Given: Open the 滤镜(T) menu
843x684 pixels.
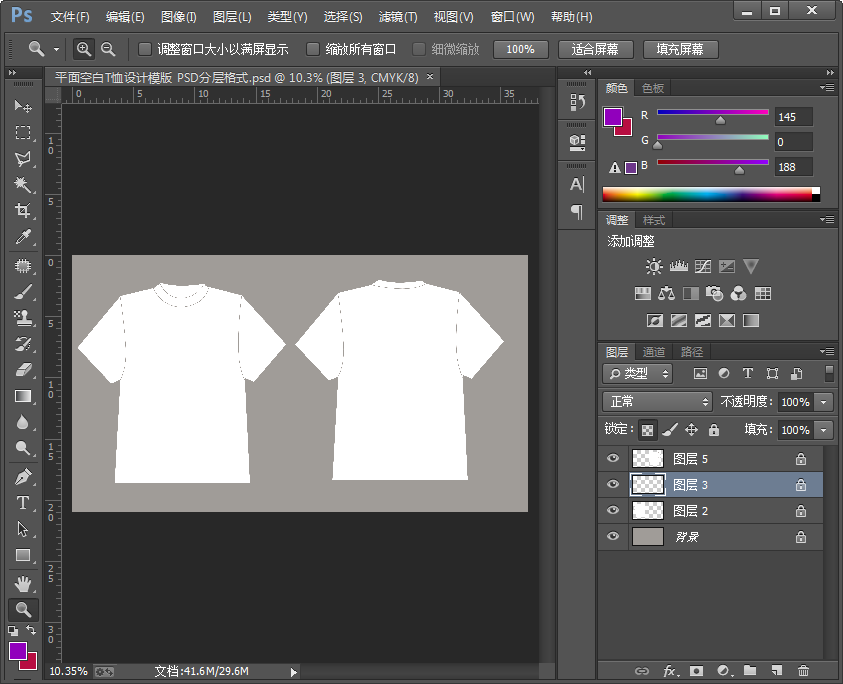Looking at the screenshot, I should 398,17.
